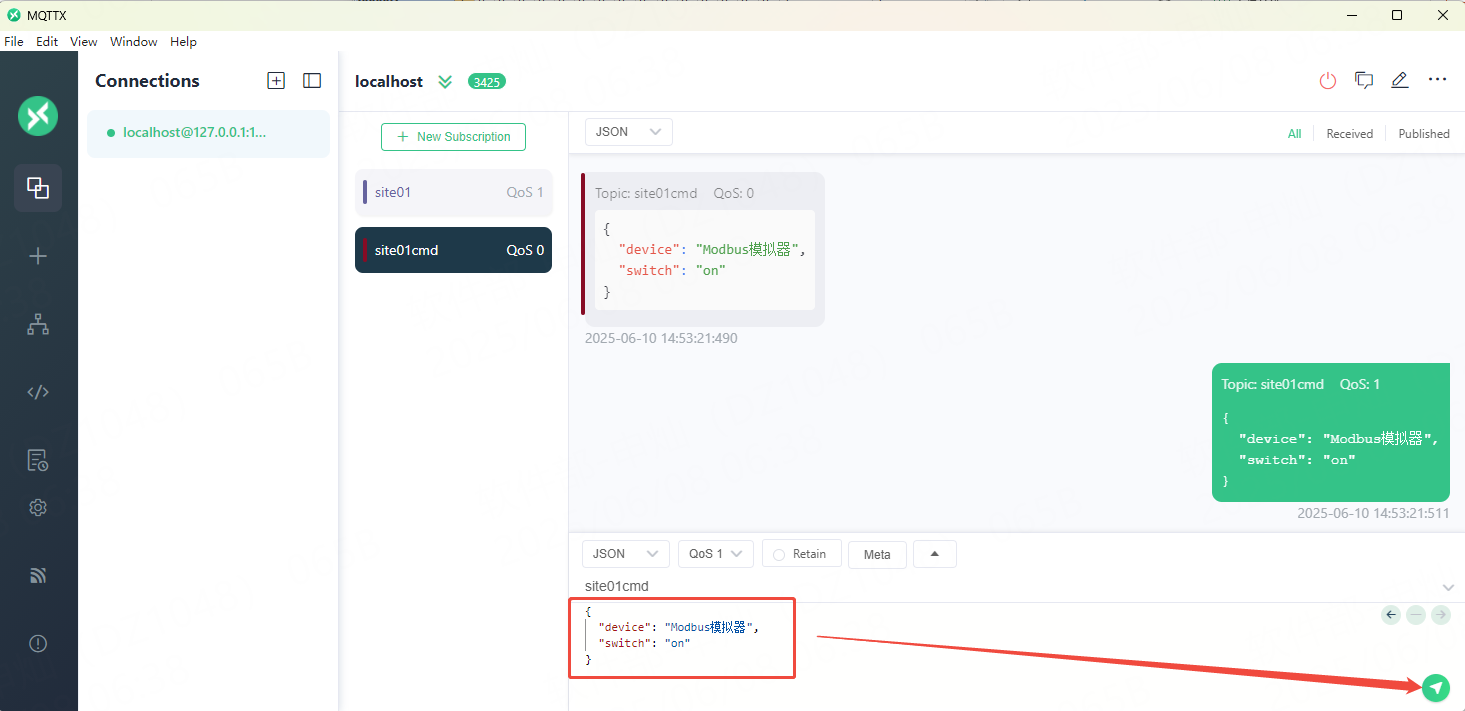Expand the green double chevron next to localhost
Viewport: 1465px width, 711px height.
(445, 82)
